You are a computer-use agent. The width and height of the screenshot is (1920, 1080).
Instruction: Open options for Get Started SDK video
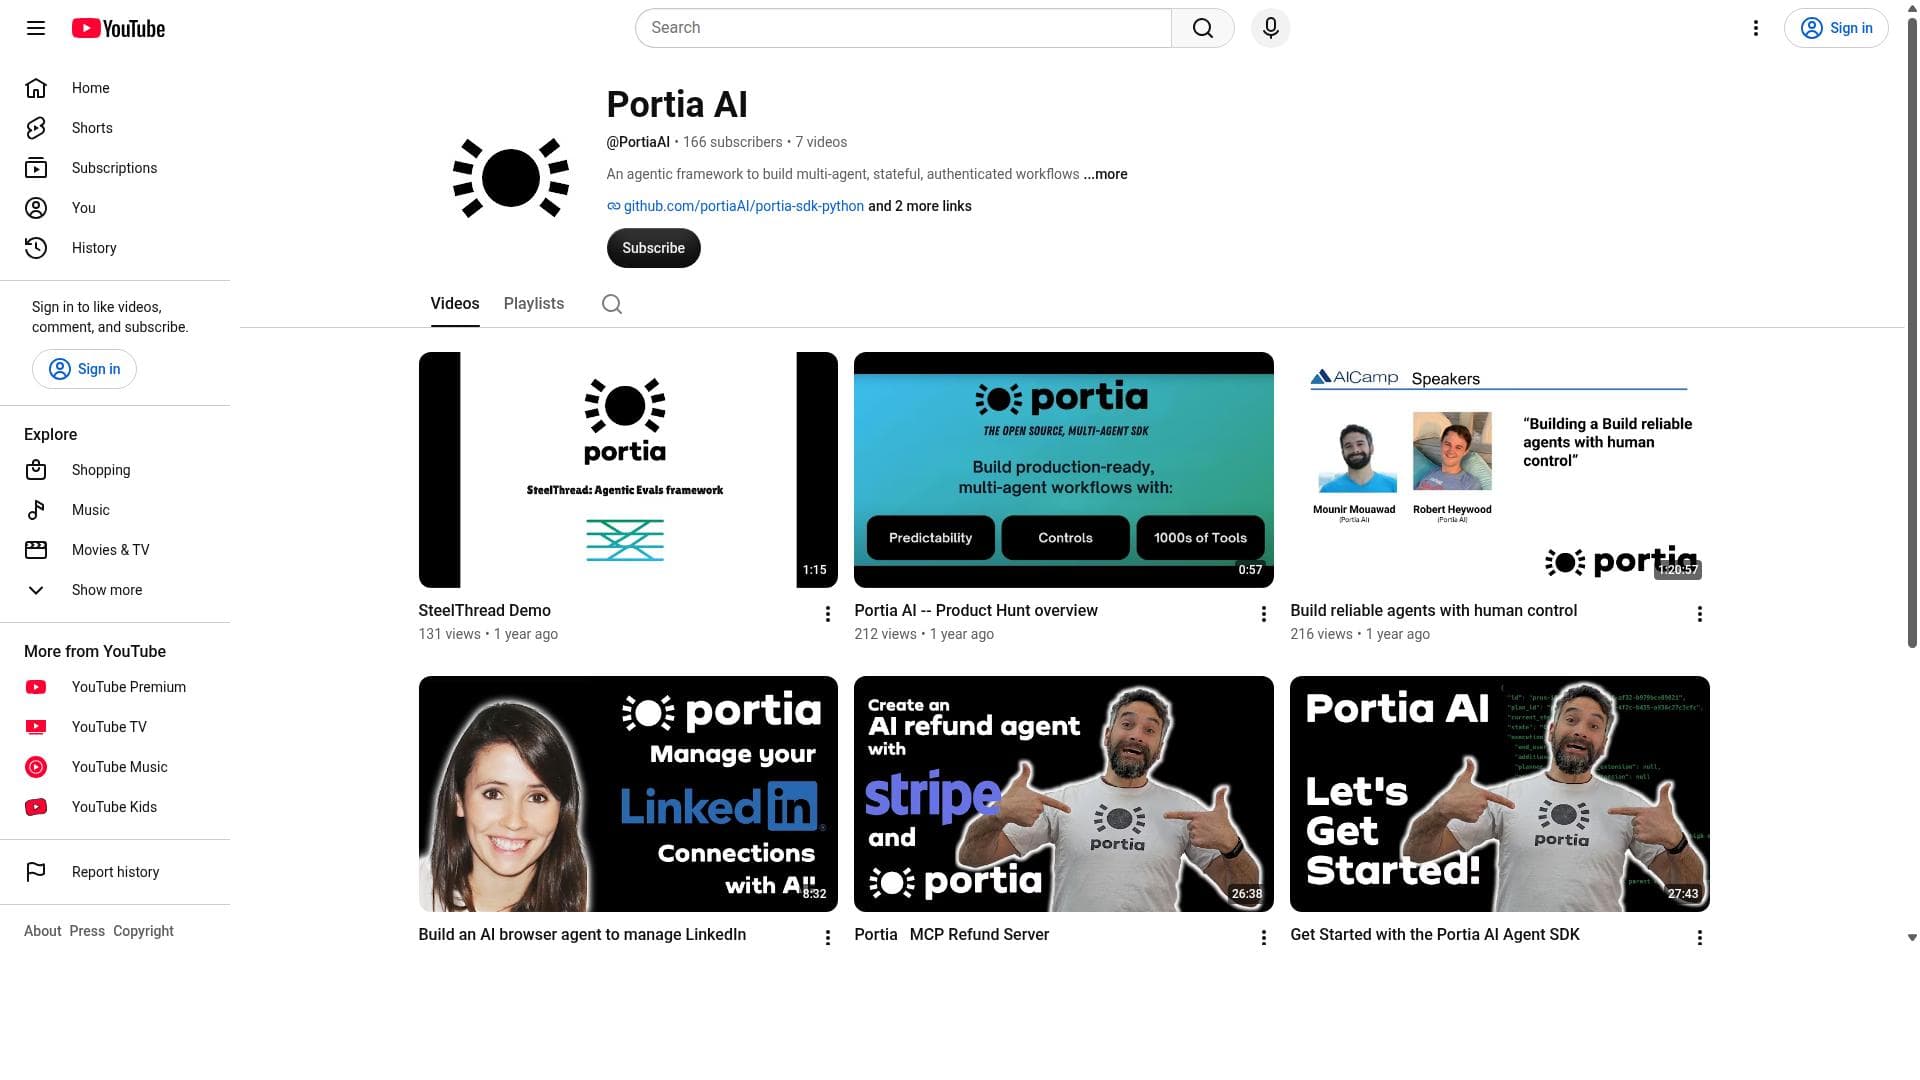[x=1699, y=938]
